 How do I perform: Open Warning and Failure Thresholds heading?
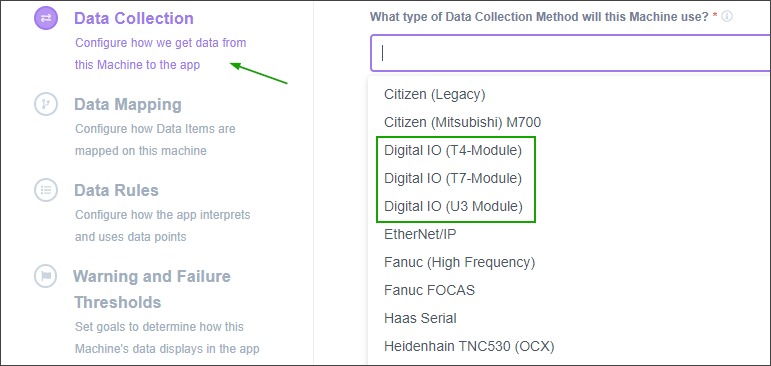point(152,289)
